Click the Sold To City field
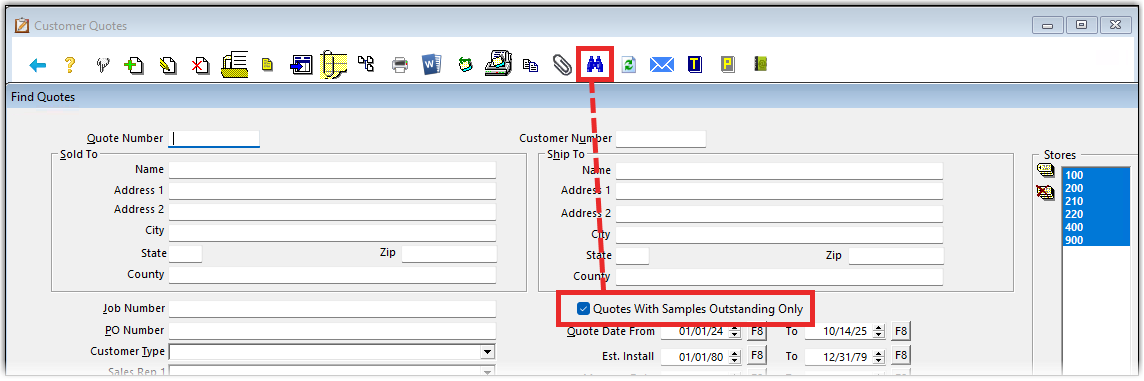The height and width of the screenshot is (381, 1144). (x=332, y=233)
